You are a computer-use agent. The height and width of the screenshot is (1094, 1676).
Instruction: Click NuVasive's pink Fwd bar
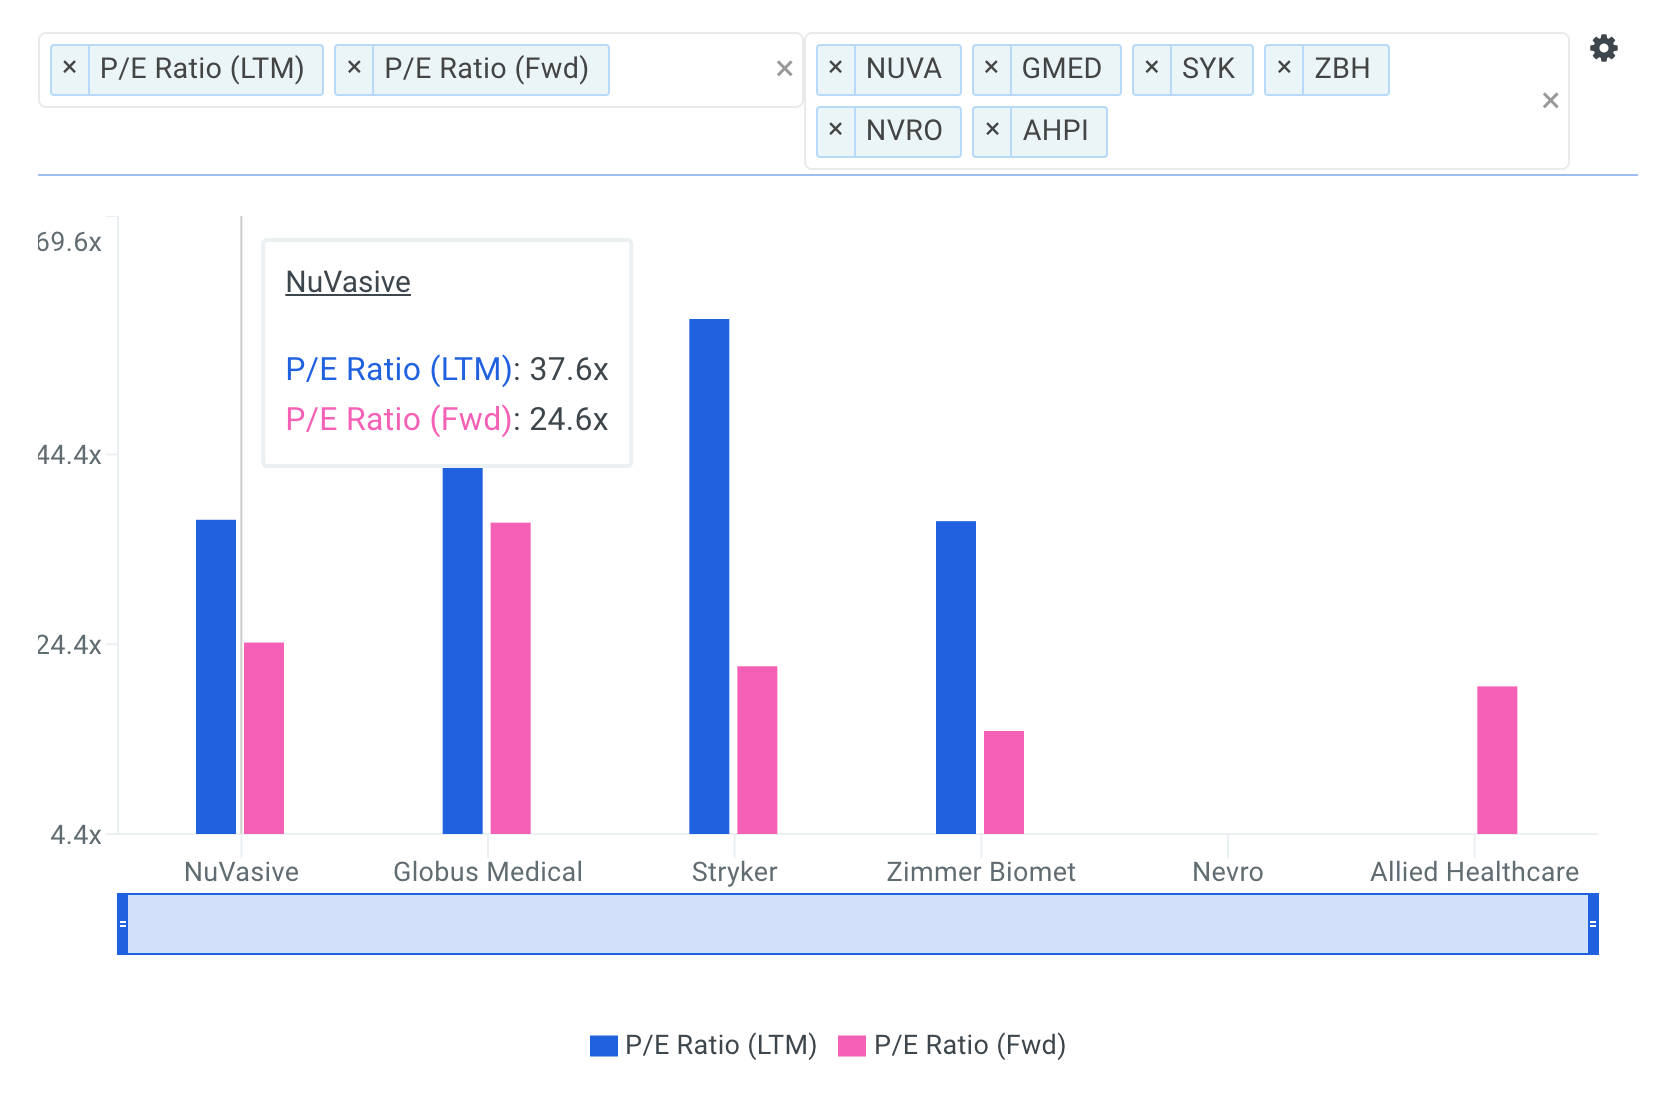click(x=264, y=738)
